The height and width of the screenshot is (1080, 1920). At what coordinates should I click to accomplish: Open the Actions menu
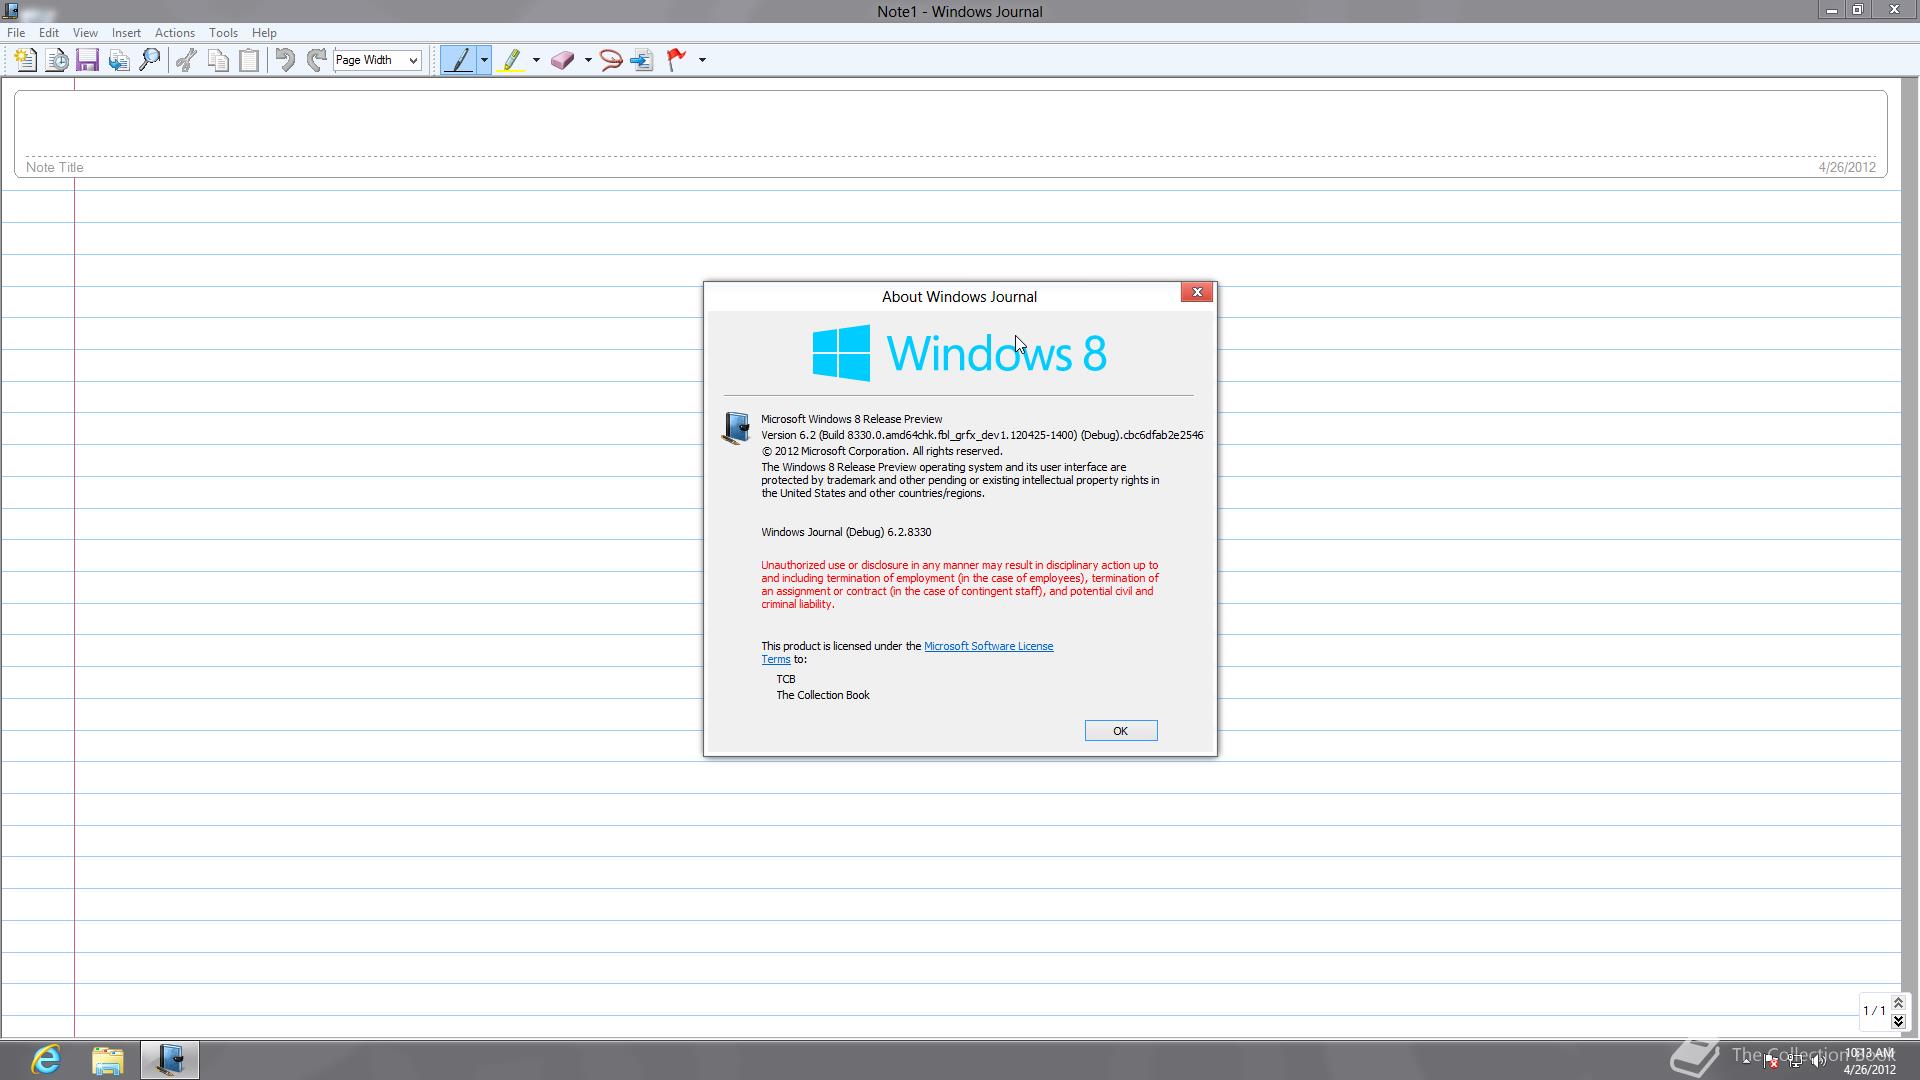(x=175, y=33)
